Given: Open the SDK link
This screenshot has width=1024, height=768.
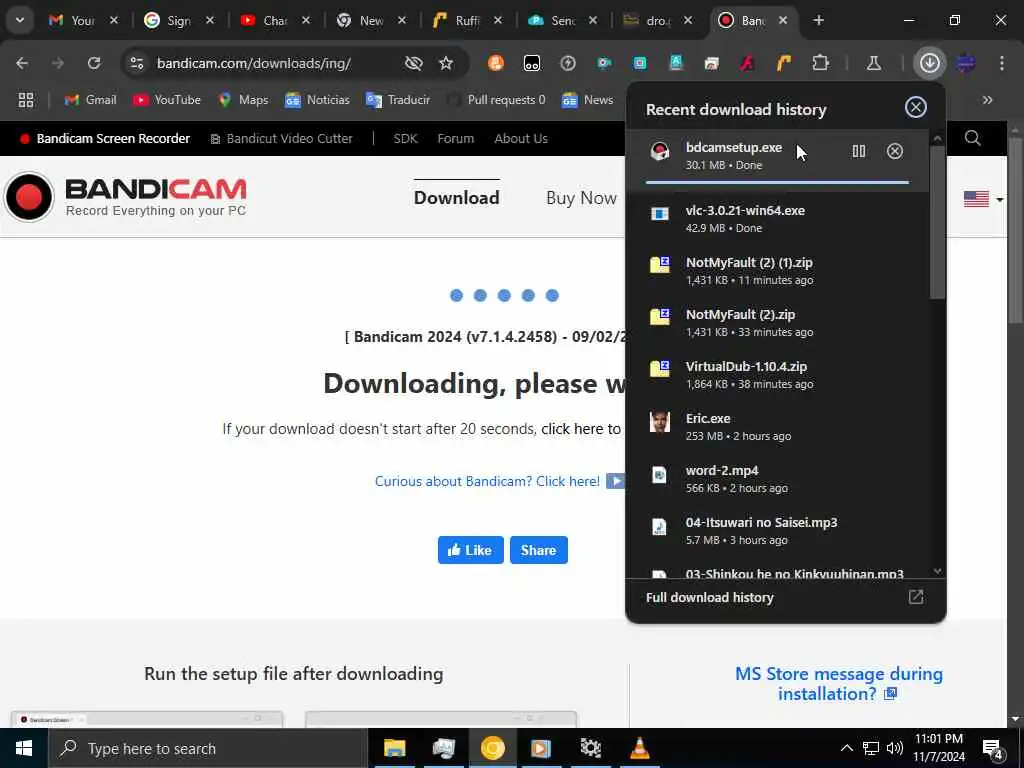Looking at the screenshot, I should [x=405, y=138].
